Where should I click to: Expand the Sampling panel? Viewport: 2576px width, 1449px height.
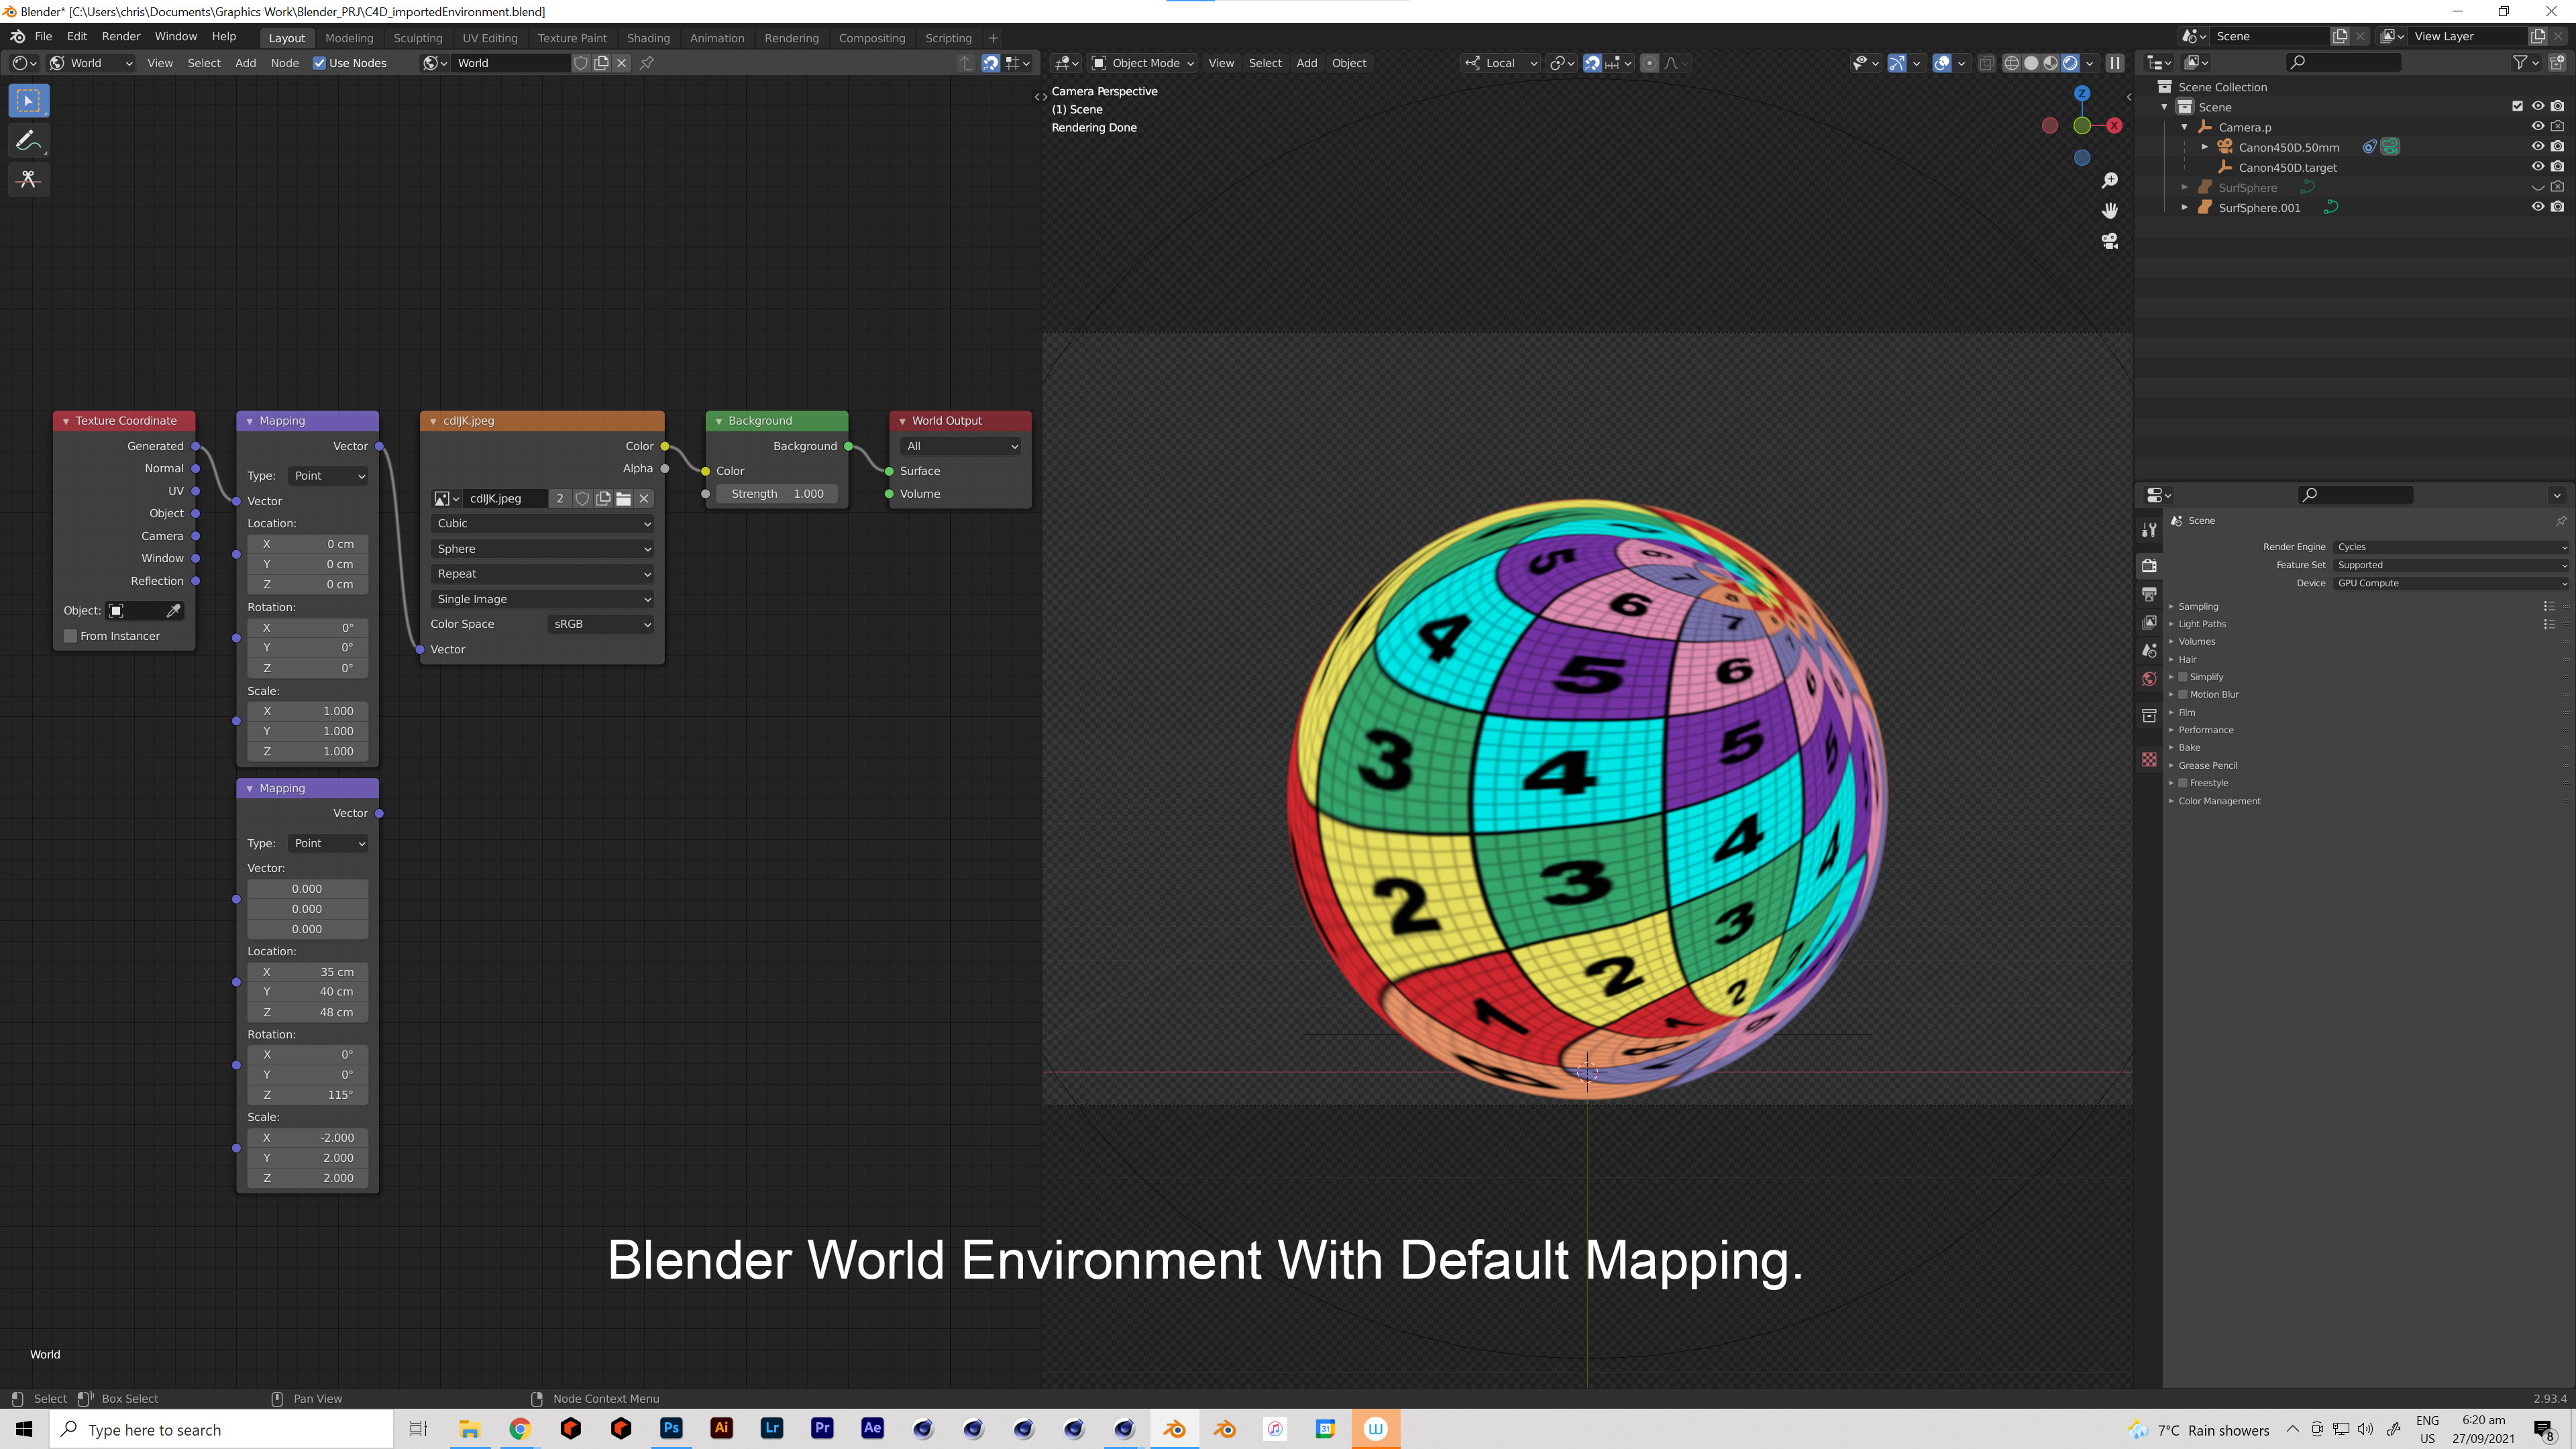2198,606
